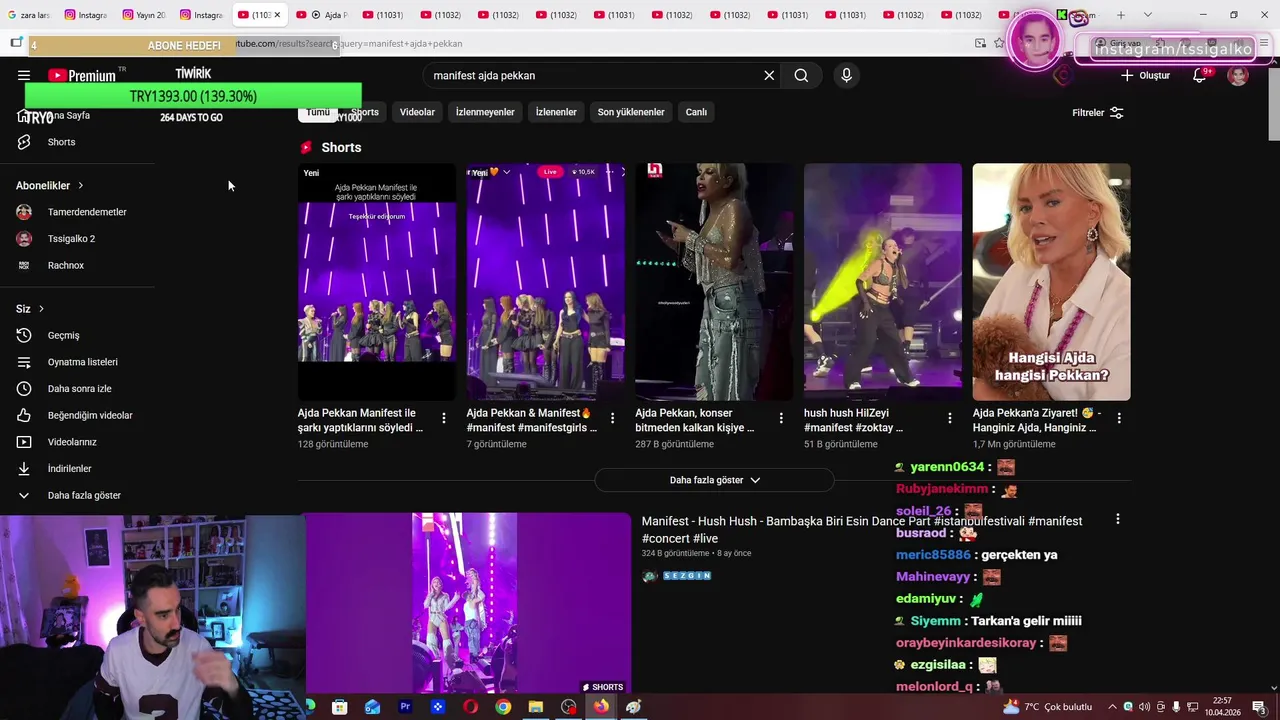The width and height of the screenshot is (1280, 720).
Task: Clear the search box with the X
Action: (x=769, y=75)
